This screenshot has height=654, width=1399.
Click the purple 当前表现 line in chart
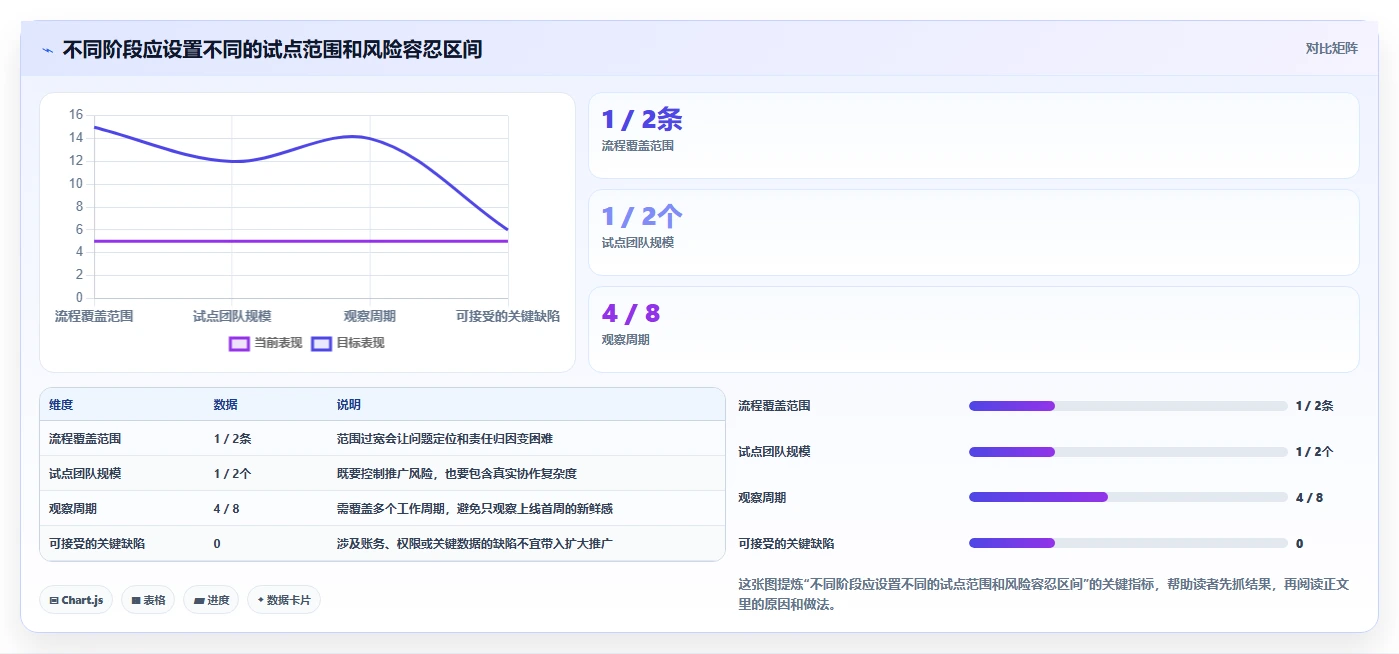click(300, 241)
